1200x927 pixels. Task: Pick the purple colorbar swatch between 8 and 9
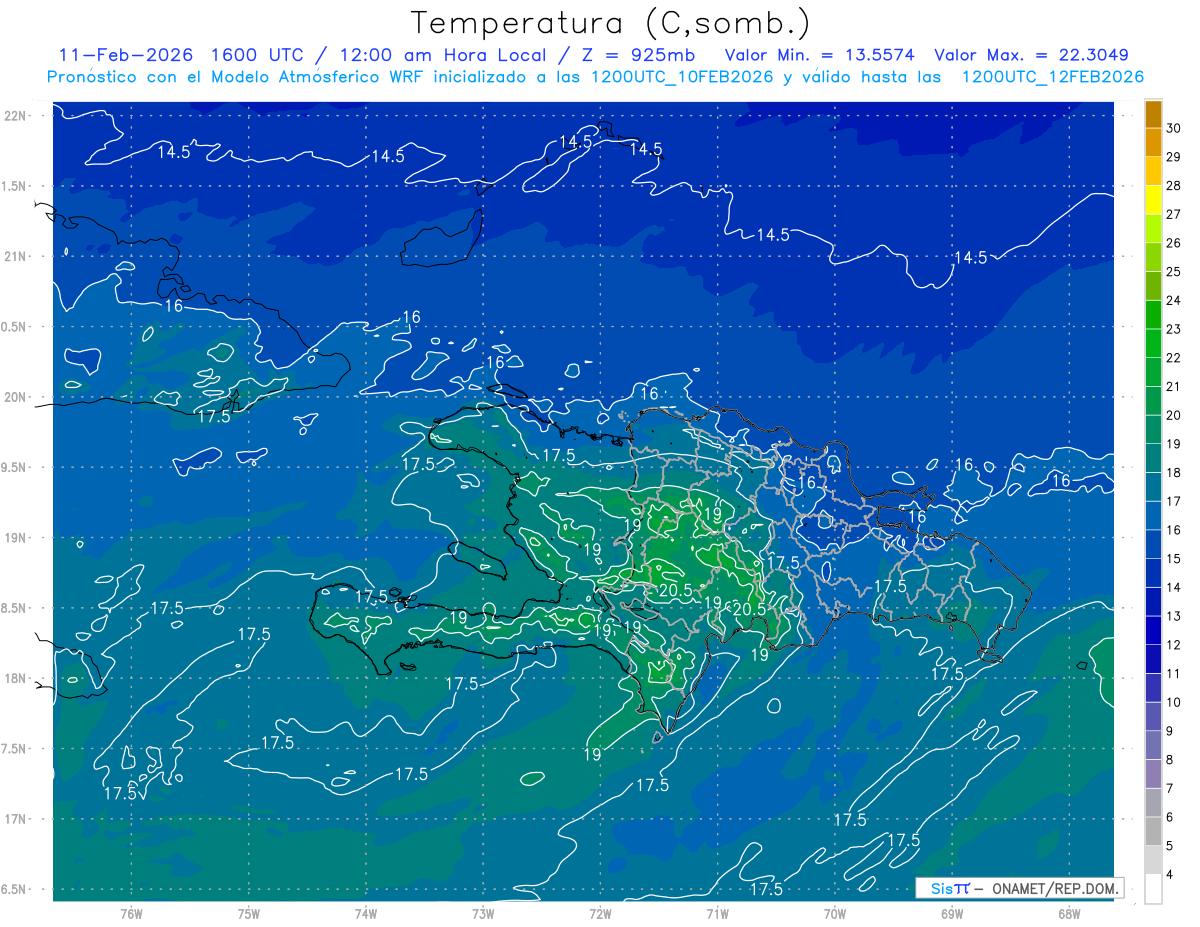click(x=1153, y=745)
